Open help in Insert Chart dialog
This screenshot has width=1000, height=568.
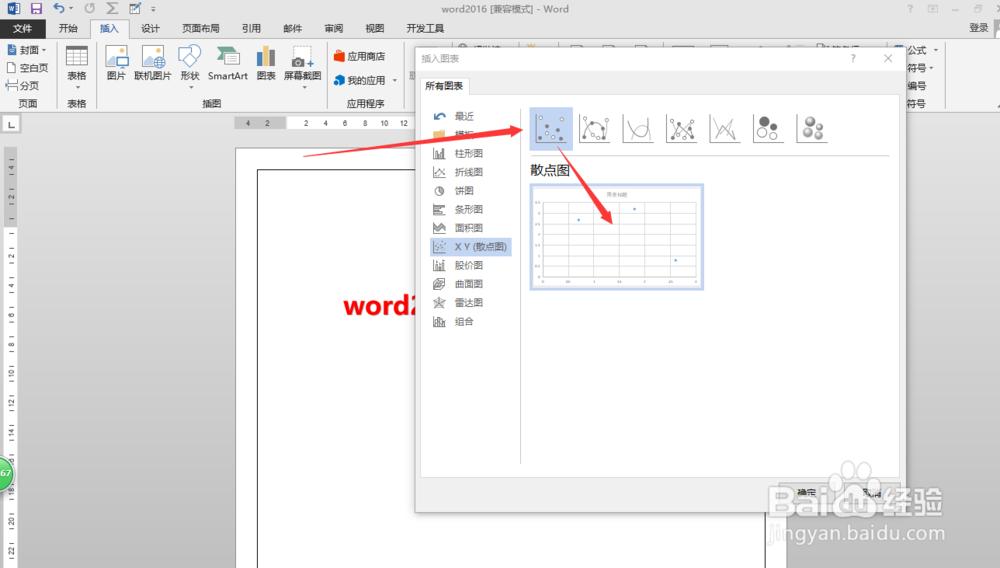[x=853, y=58]
